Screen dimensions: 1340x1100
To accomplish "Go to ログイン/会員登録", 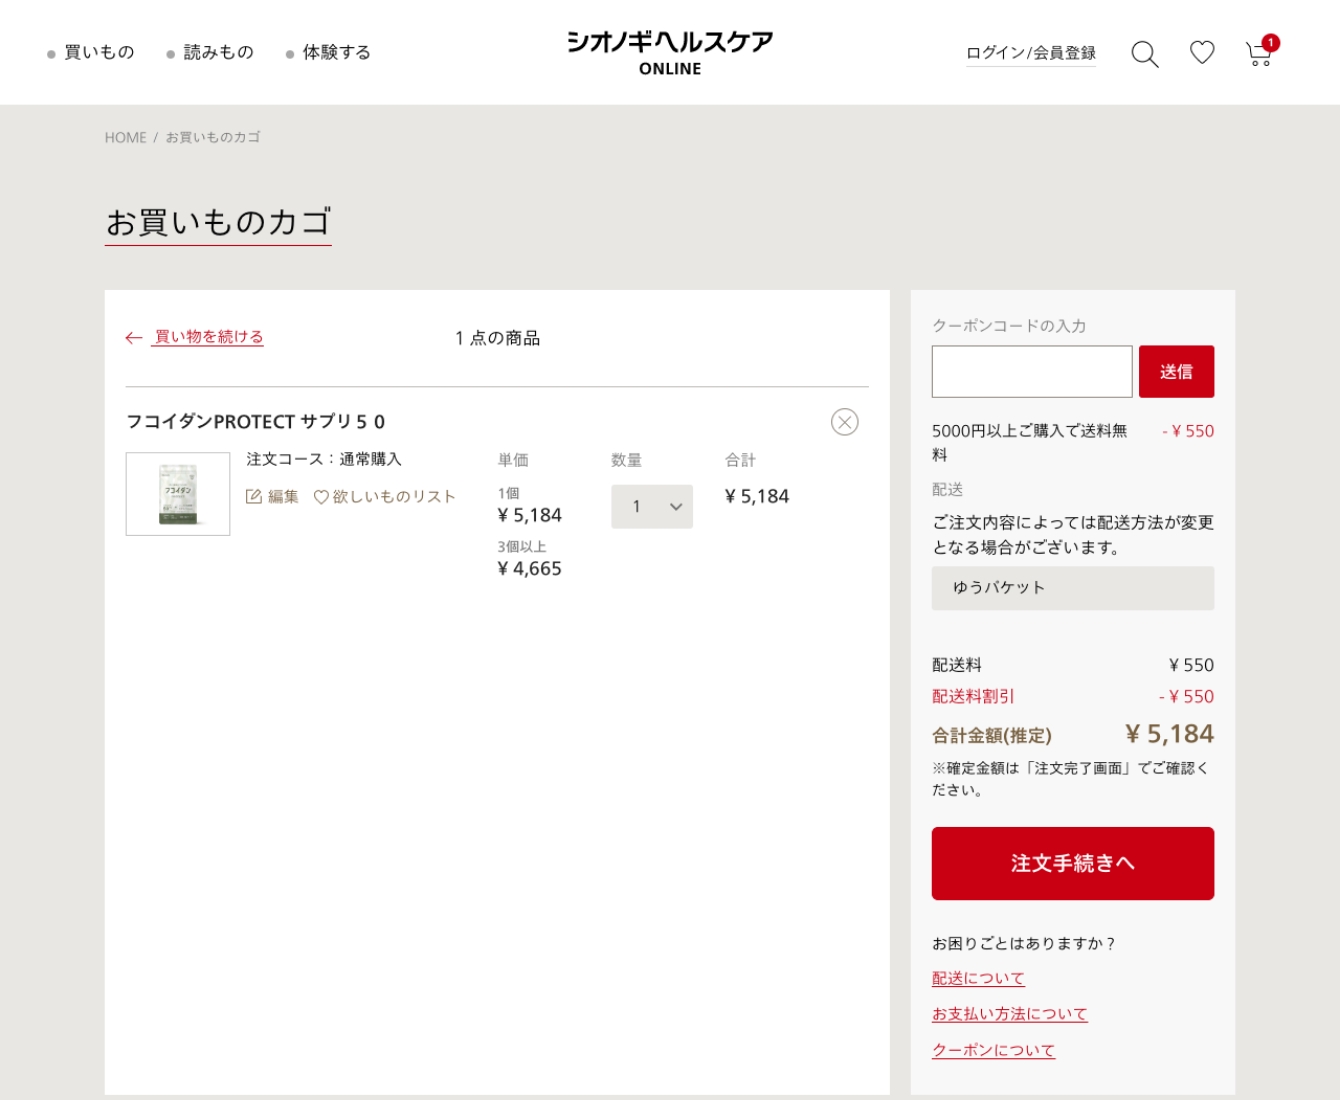I will [x=1031, y=53].
